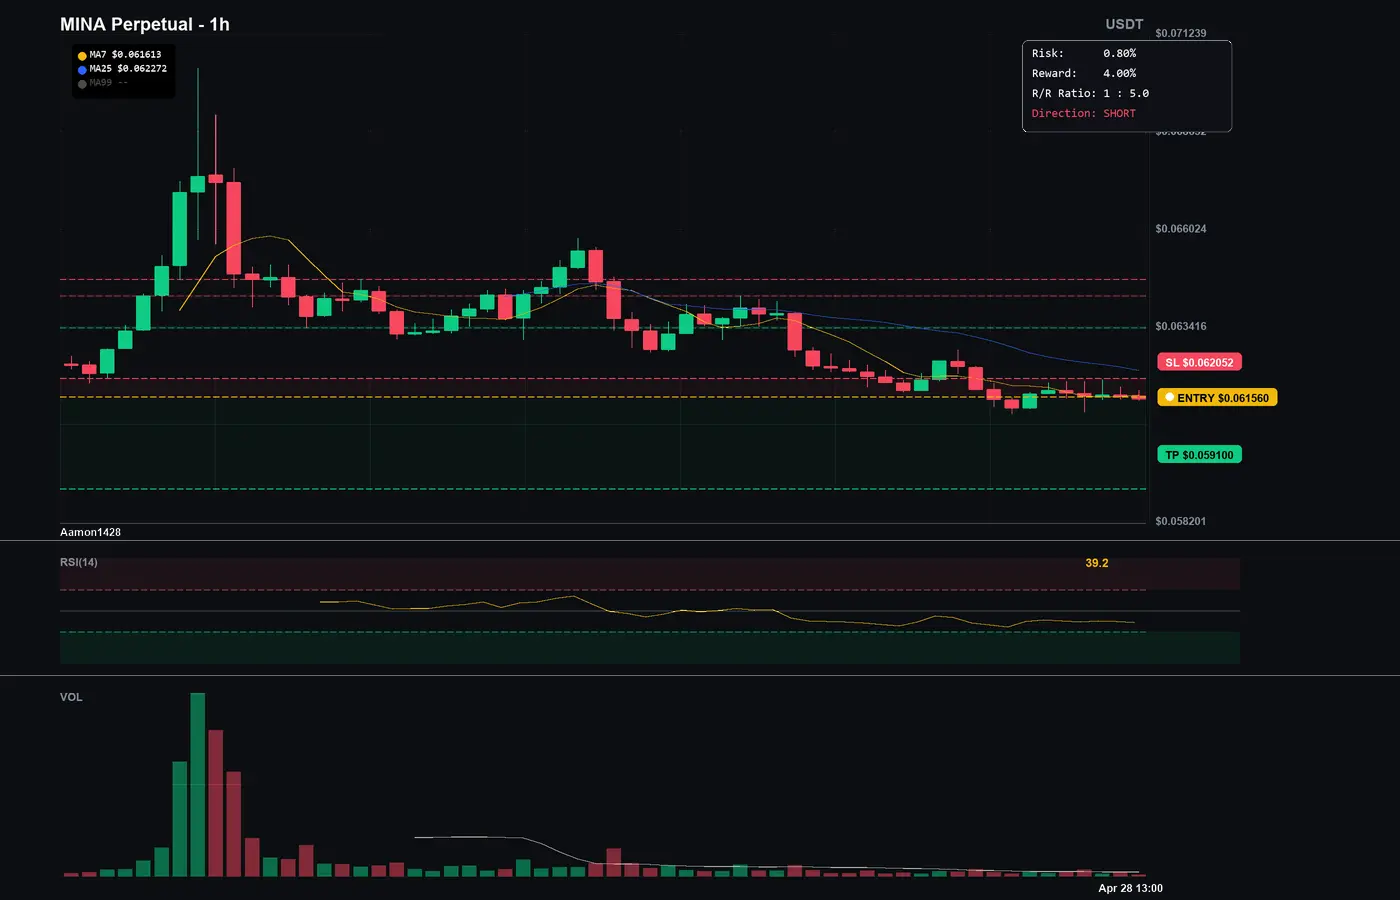
Task: Click the $0.066024 price axis label
Action: click(x=1181, y=229)
